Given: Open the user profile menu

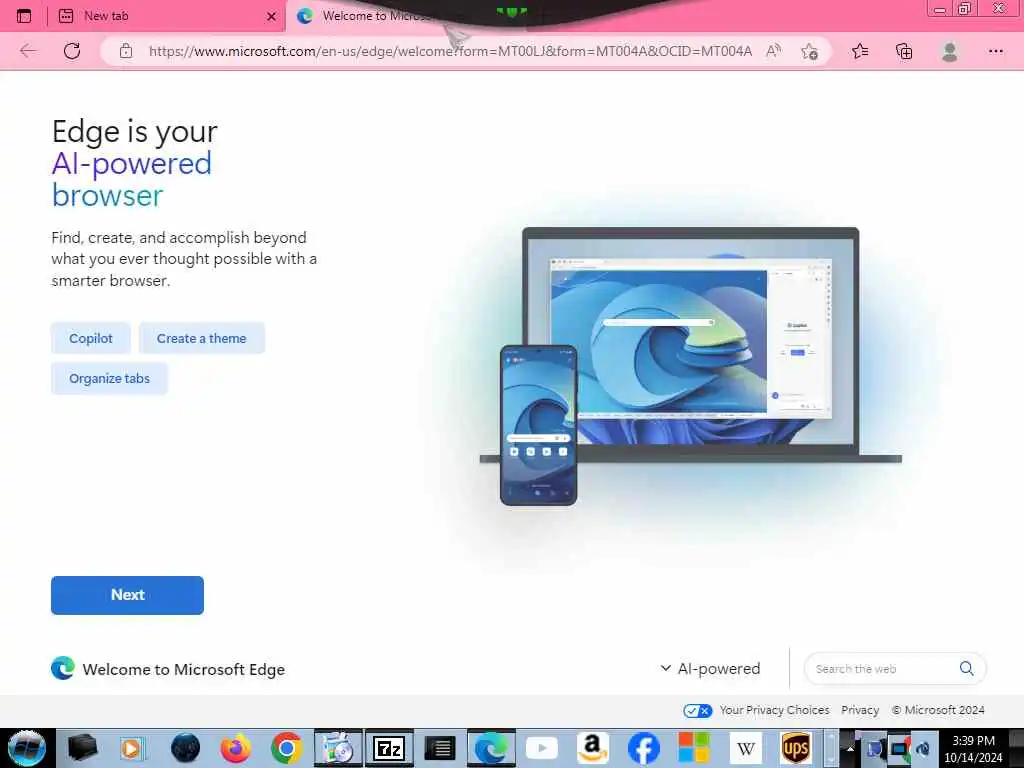Looking at the screenshot, I should click(x=950, y=51).
